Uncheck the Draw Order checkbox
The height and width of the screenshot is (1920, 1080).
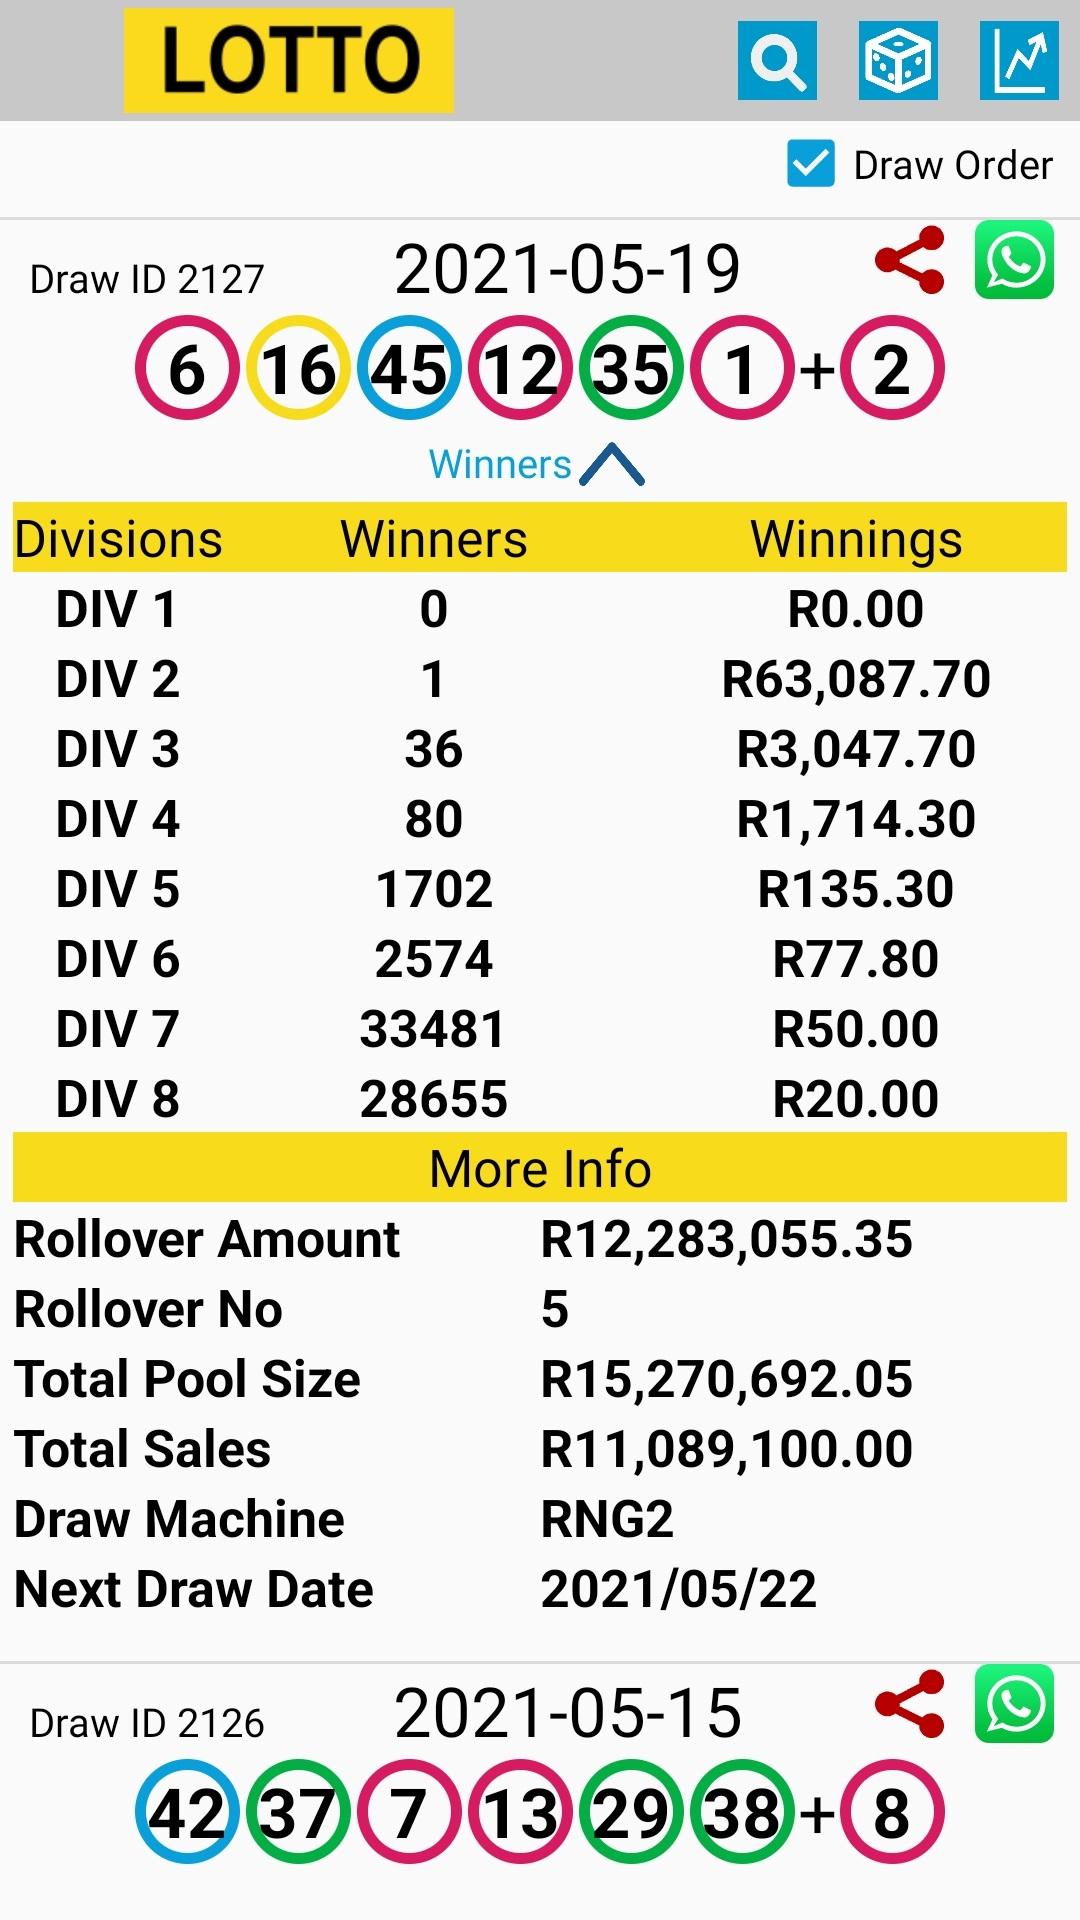810,164
